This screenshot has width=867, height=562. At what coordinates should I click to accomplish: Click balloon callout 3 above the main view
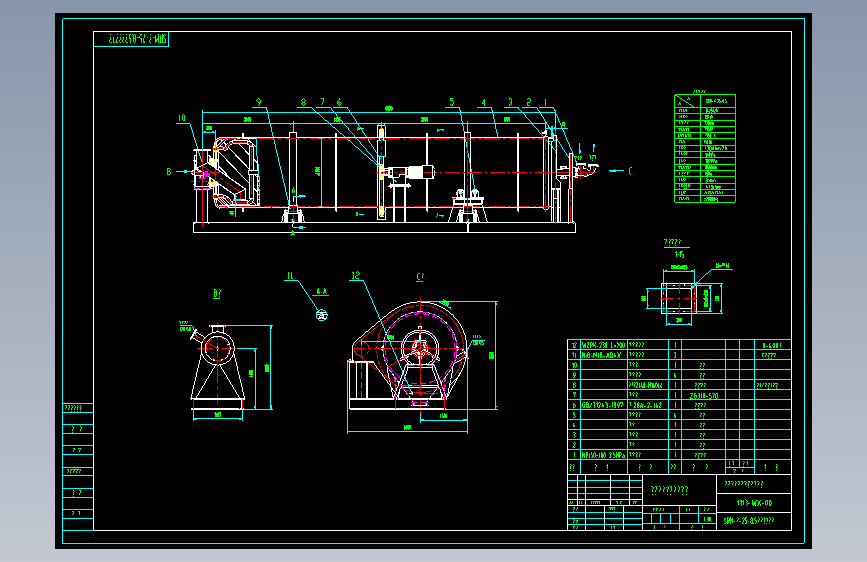(x=510, y=102)
